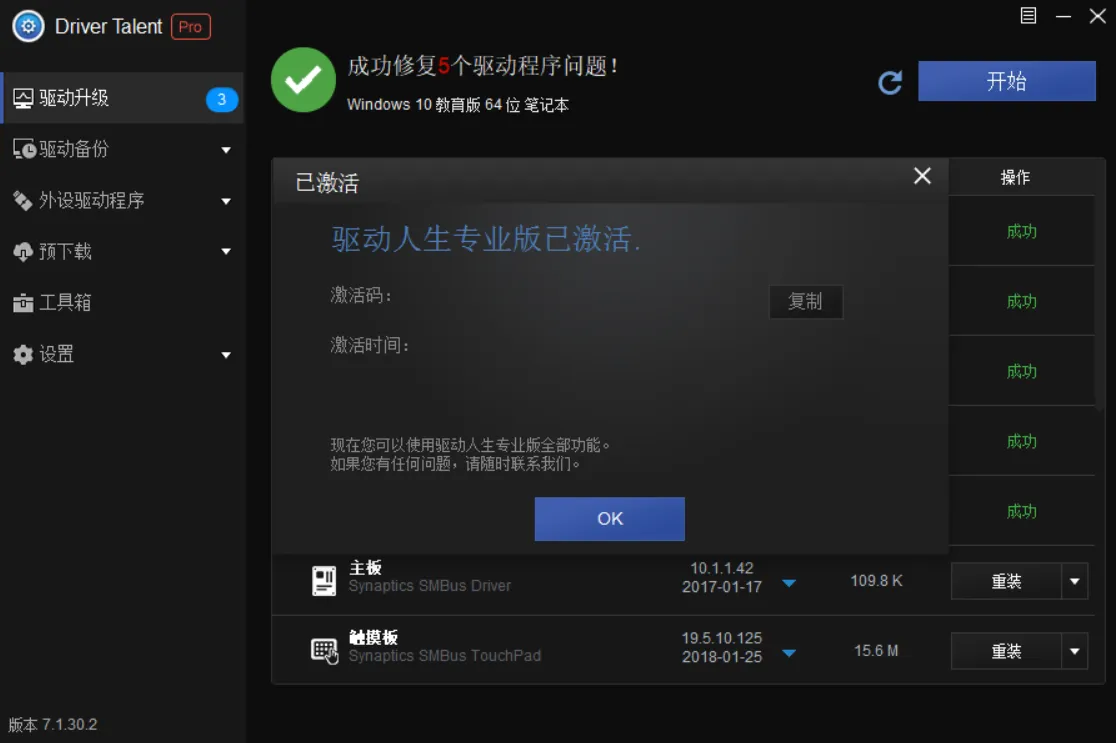Minimize the Driver Talent window

[x=1063, y=16]
